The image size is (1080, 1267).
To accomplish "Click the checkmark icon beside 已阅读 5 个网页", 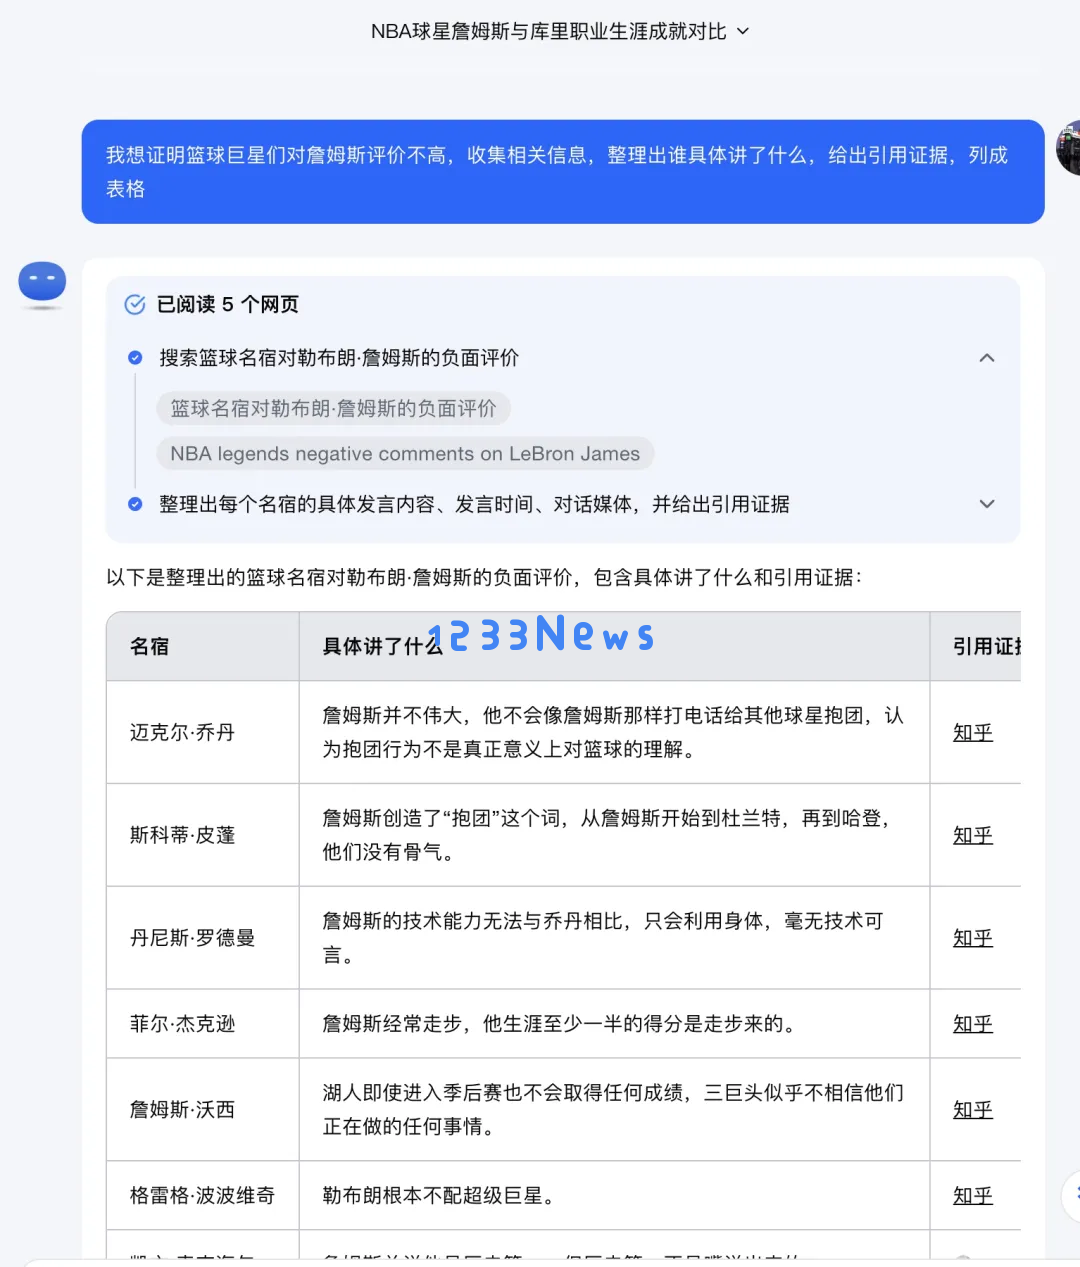I will click(x=135, y=305).
